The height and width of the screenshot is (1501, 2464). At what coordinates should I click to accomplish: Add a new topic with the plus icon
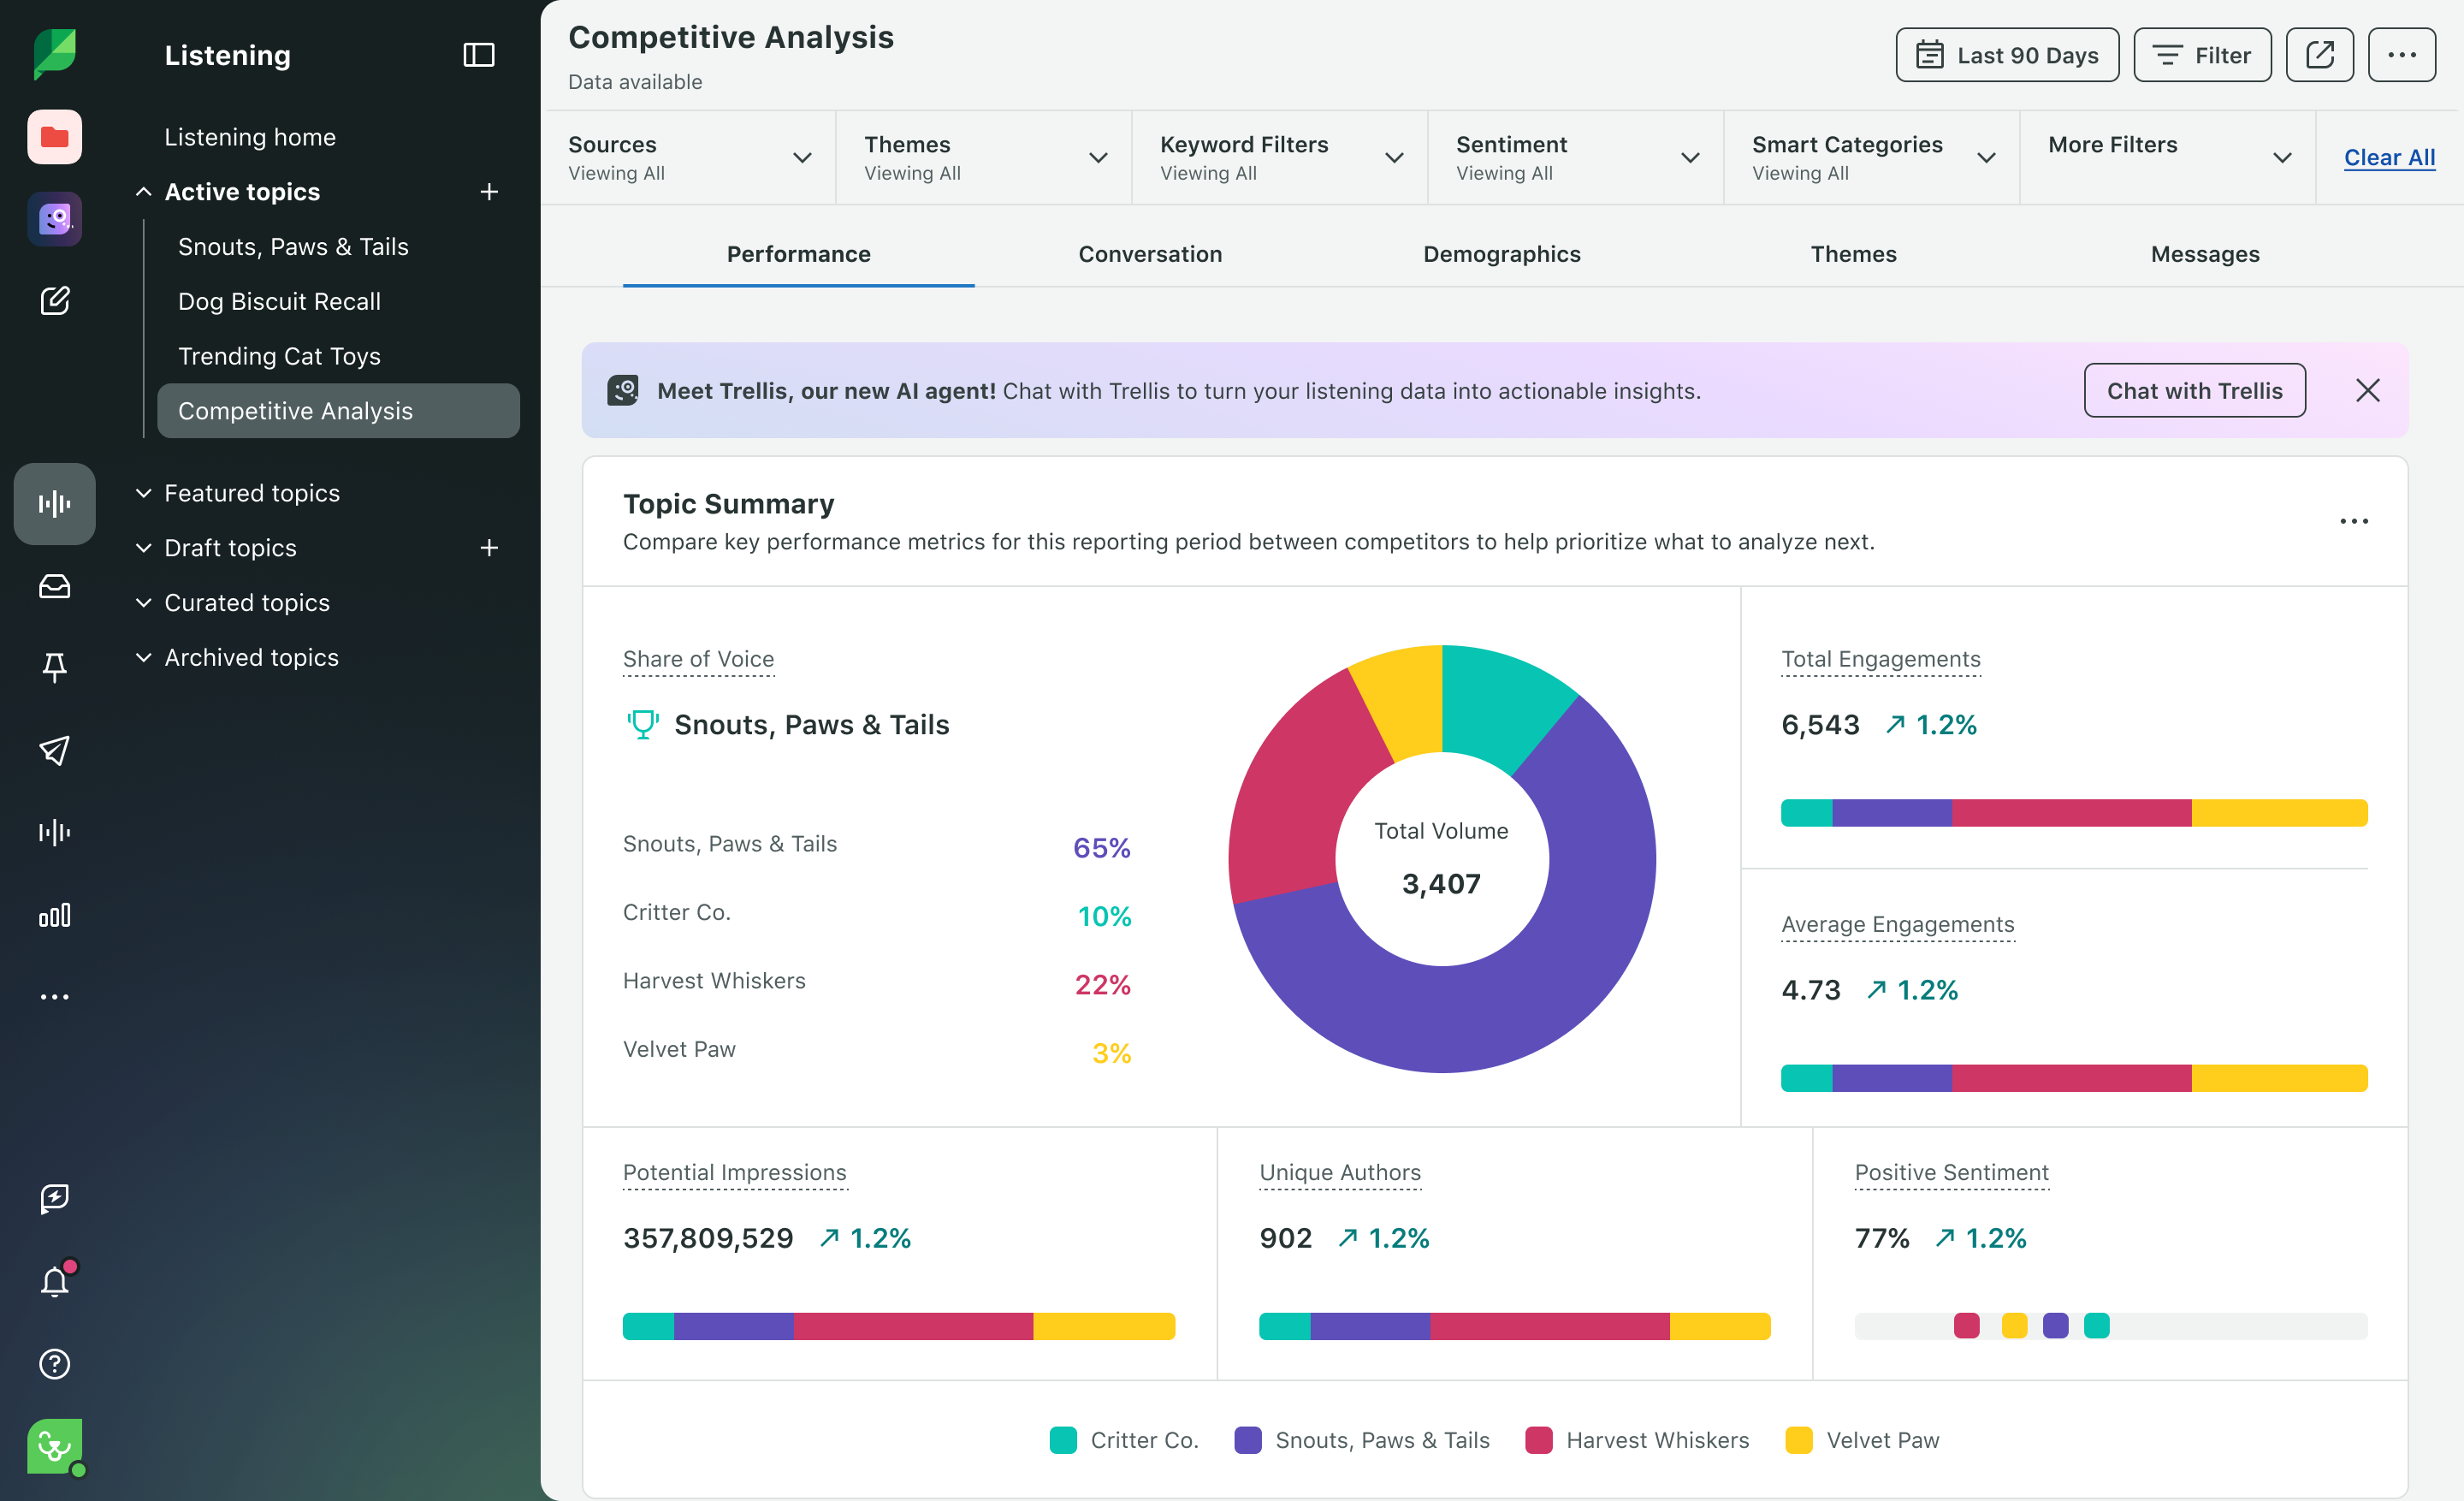pyautogui.click(x=489, y=191)
